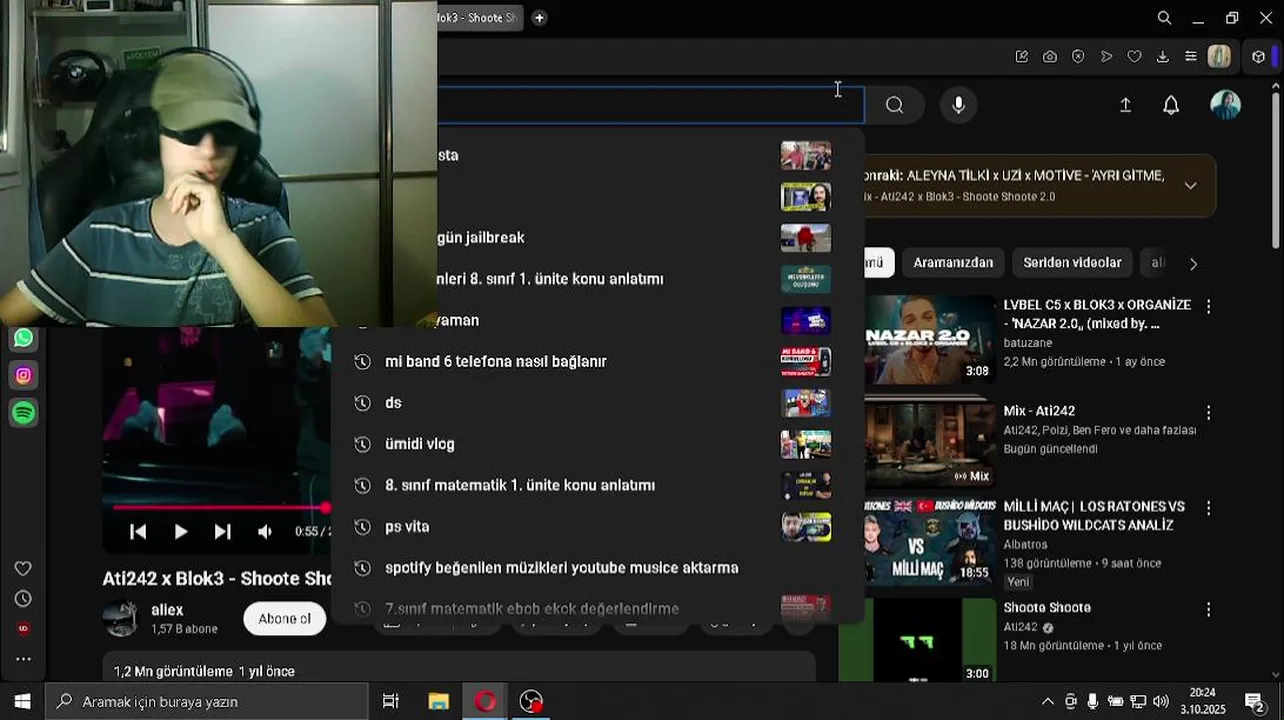Open the upload video icon
1284x720 pixels.
tap(1125, 105)
